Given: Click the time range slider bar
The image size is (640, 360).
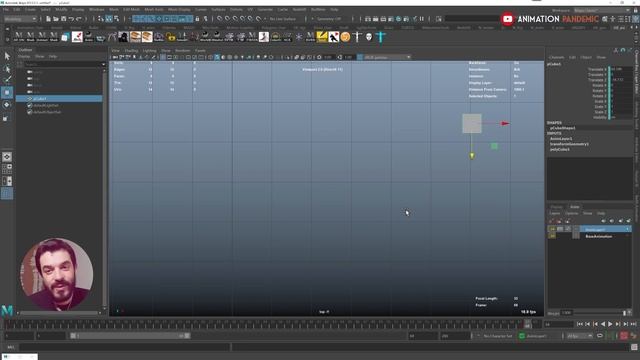Looking at the screenshot, I should 130,336.
